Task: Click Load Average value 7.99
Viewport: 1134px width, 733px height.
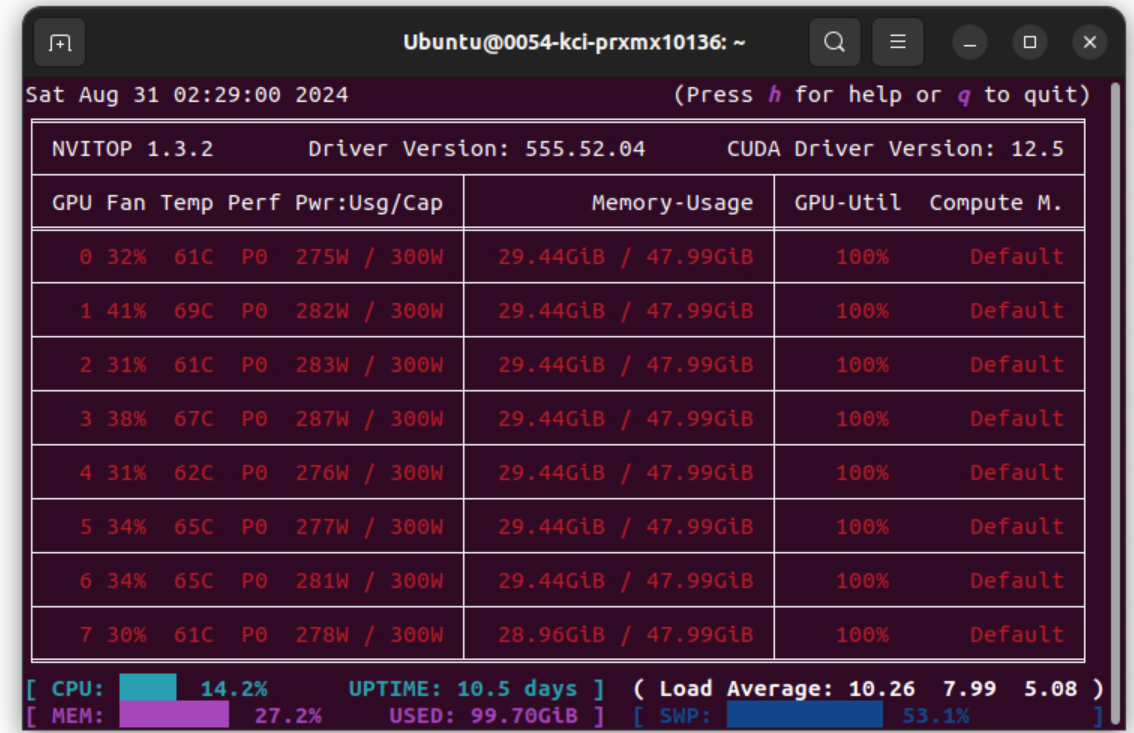Action: [969, 689]
